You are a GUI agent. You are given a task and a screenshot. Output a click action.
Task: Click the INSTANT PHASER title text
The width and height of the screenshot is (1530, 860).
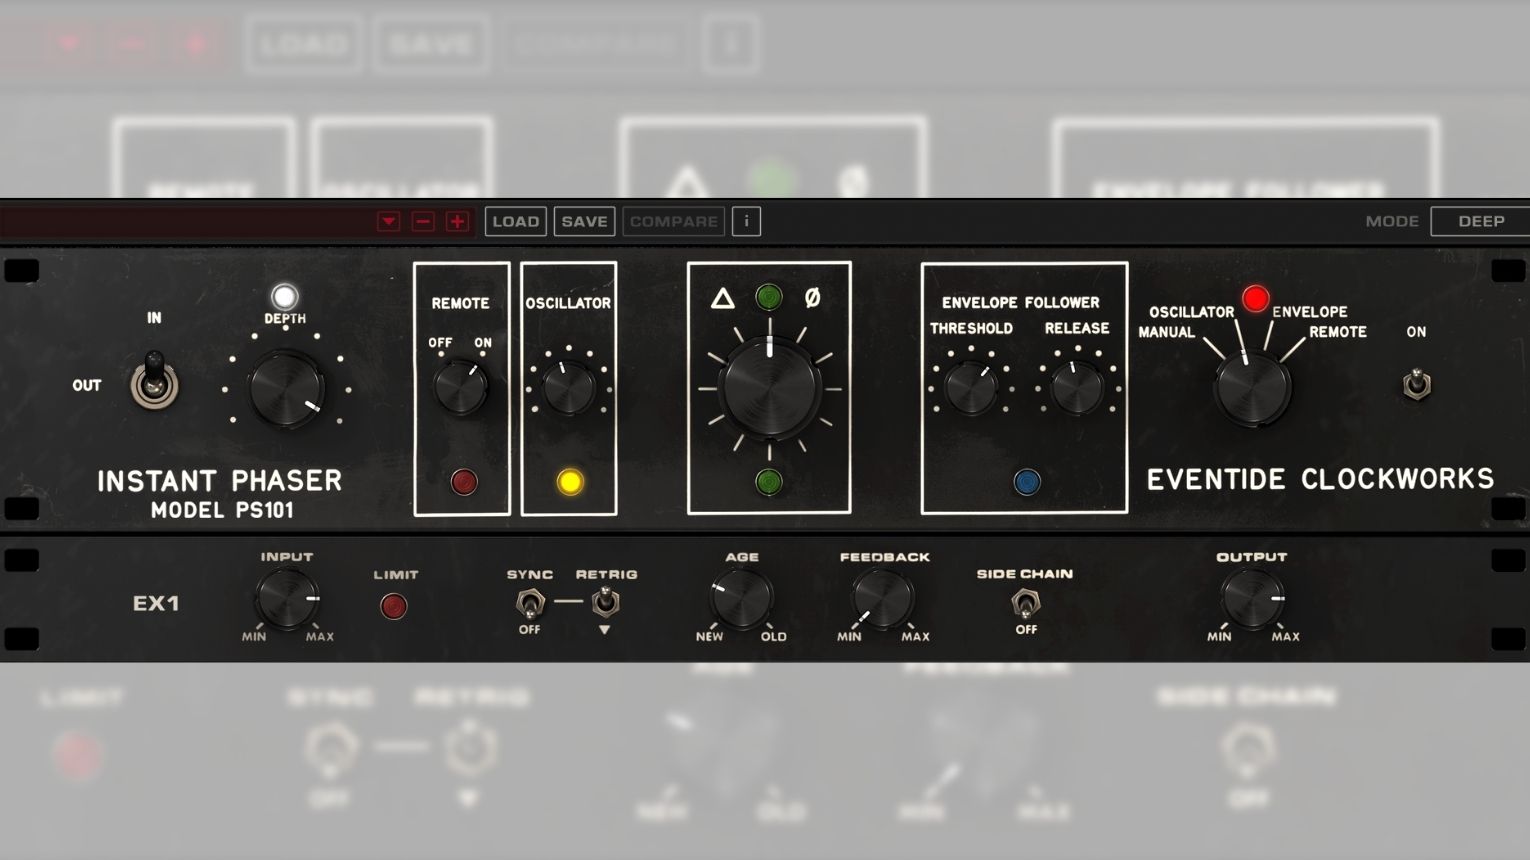point(220,481)
